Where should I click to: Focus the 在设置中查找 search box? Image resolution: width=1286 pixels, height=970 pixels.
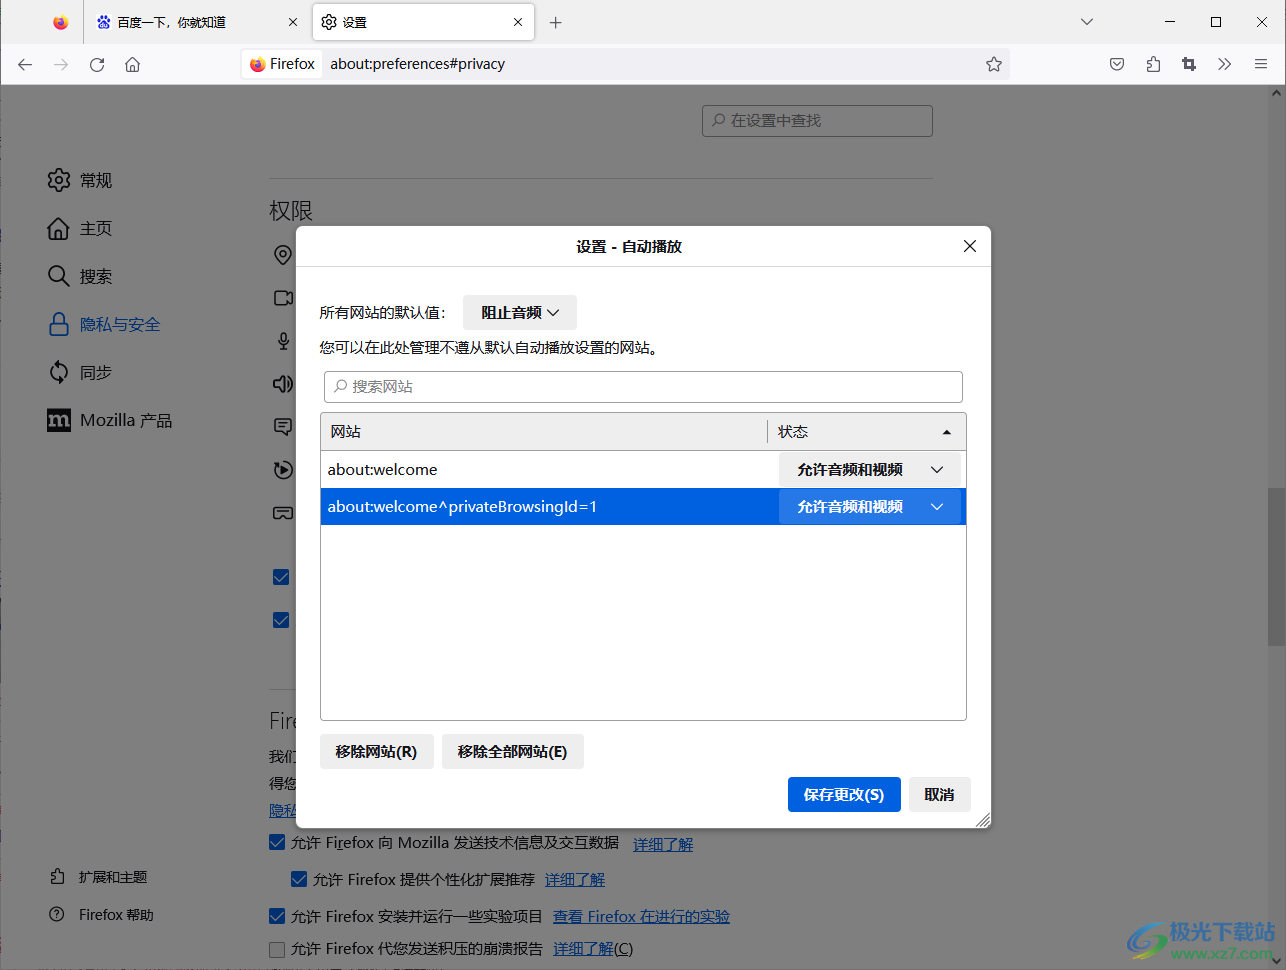coord(817,120)
